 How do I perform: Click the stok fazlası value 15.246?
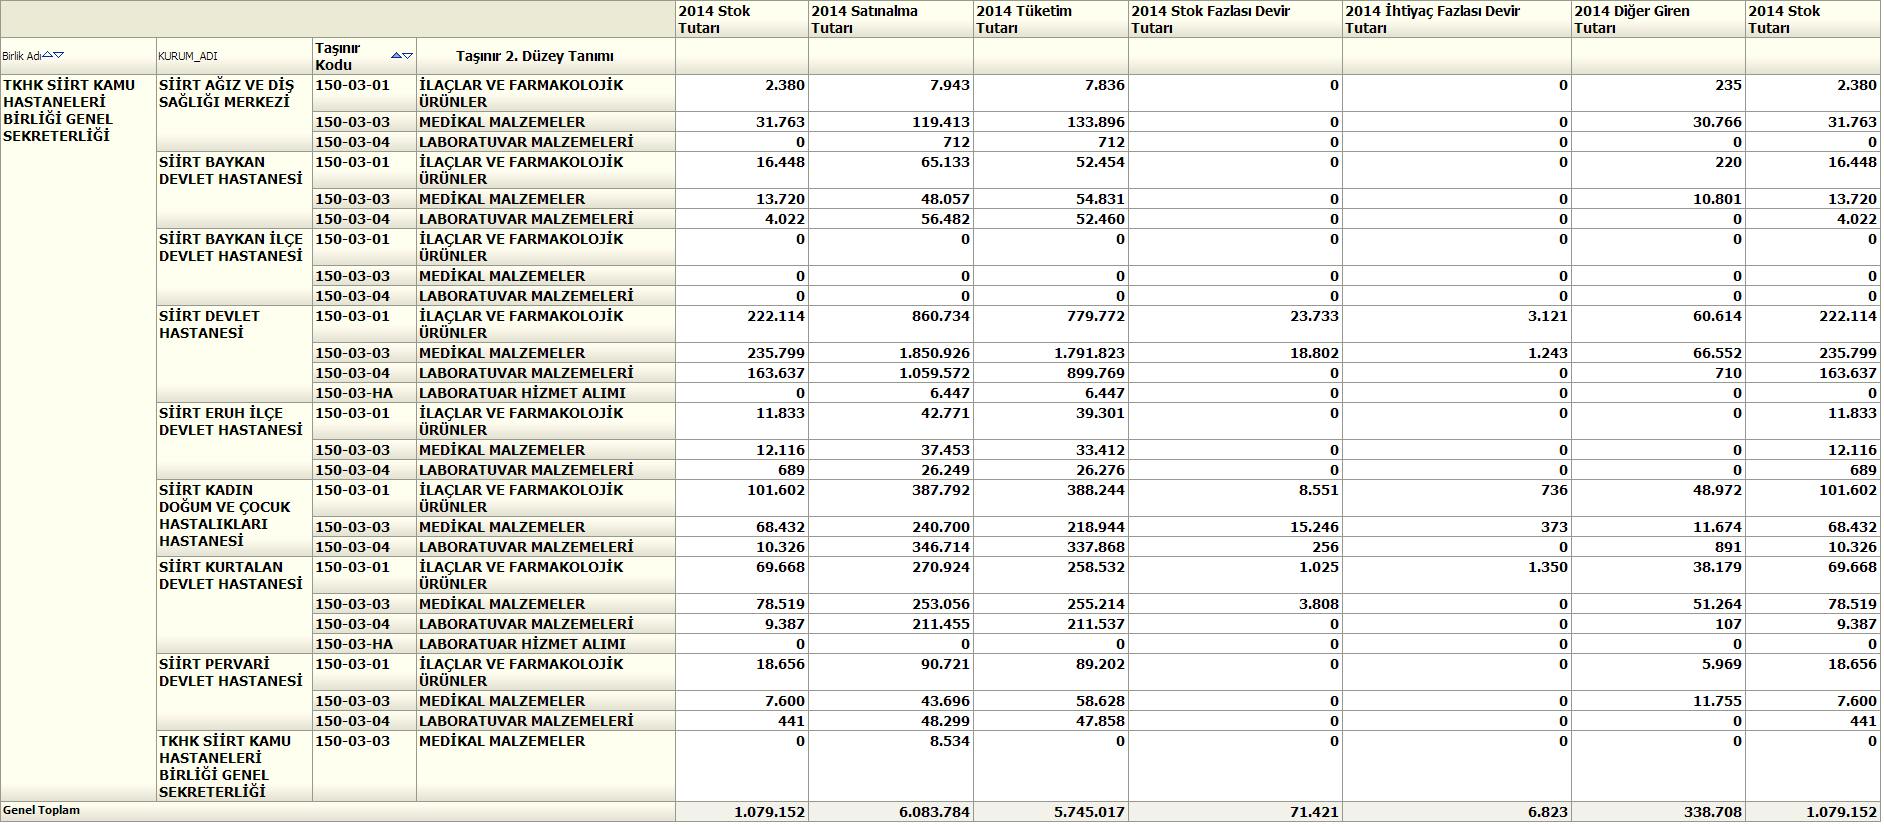pyautogui.click(x=1314, y=527)
